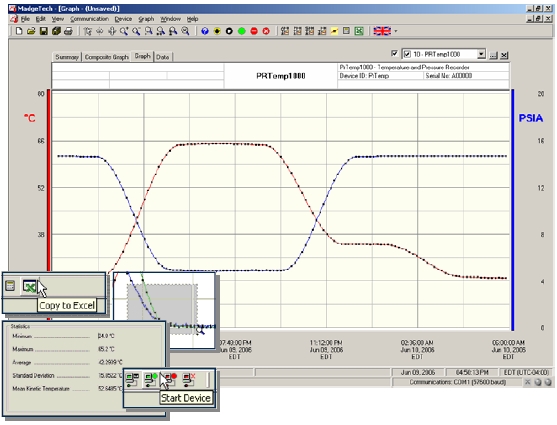557x425 pixels.
Task: Toggle the checkbox inside the 10 - PRTemp1000 combo
Action: tap(407, 54)
